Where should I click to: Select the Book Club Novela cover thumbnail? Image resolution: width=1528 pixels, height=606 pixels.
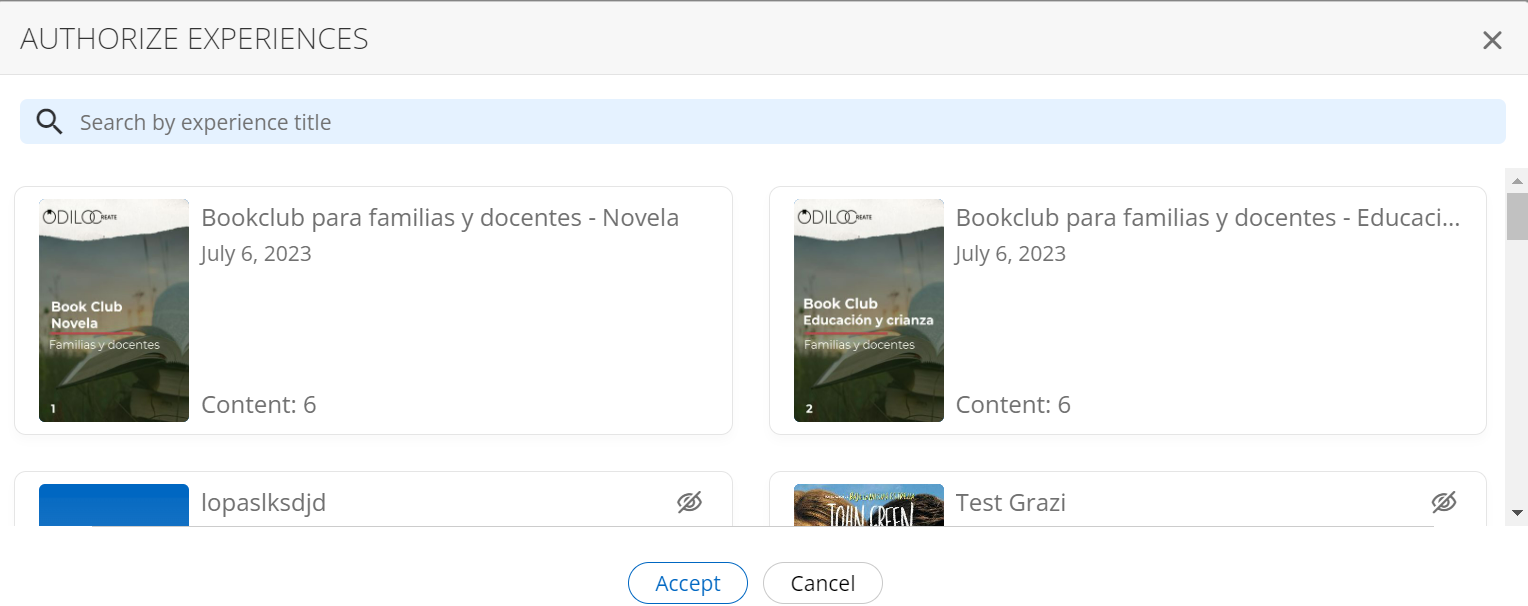(x=114, y=310)
